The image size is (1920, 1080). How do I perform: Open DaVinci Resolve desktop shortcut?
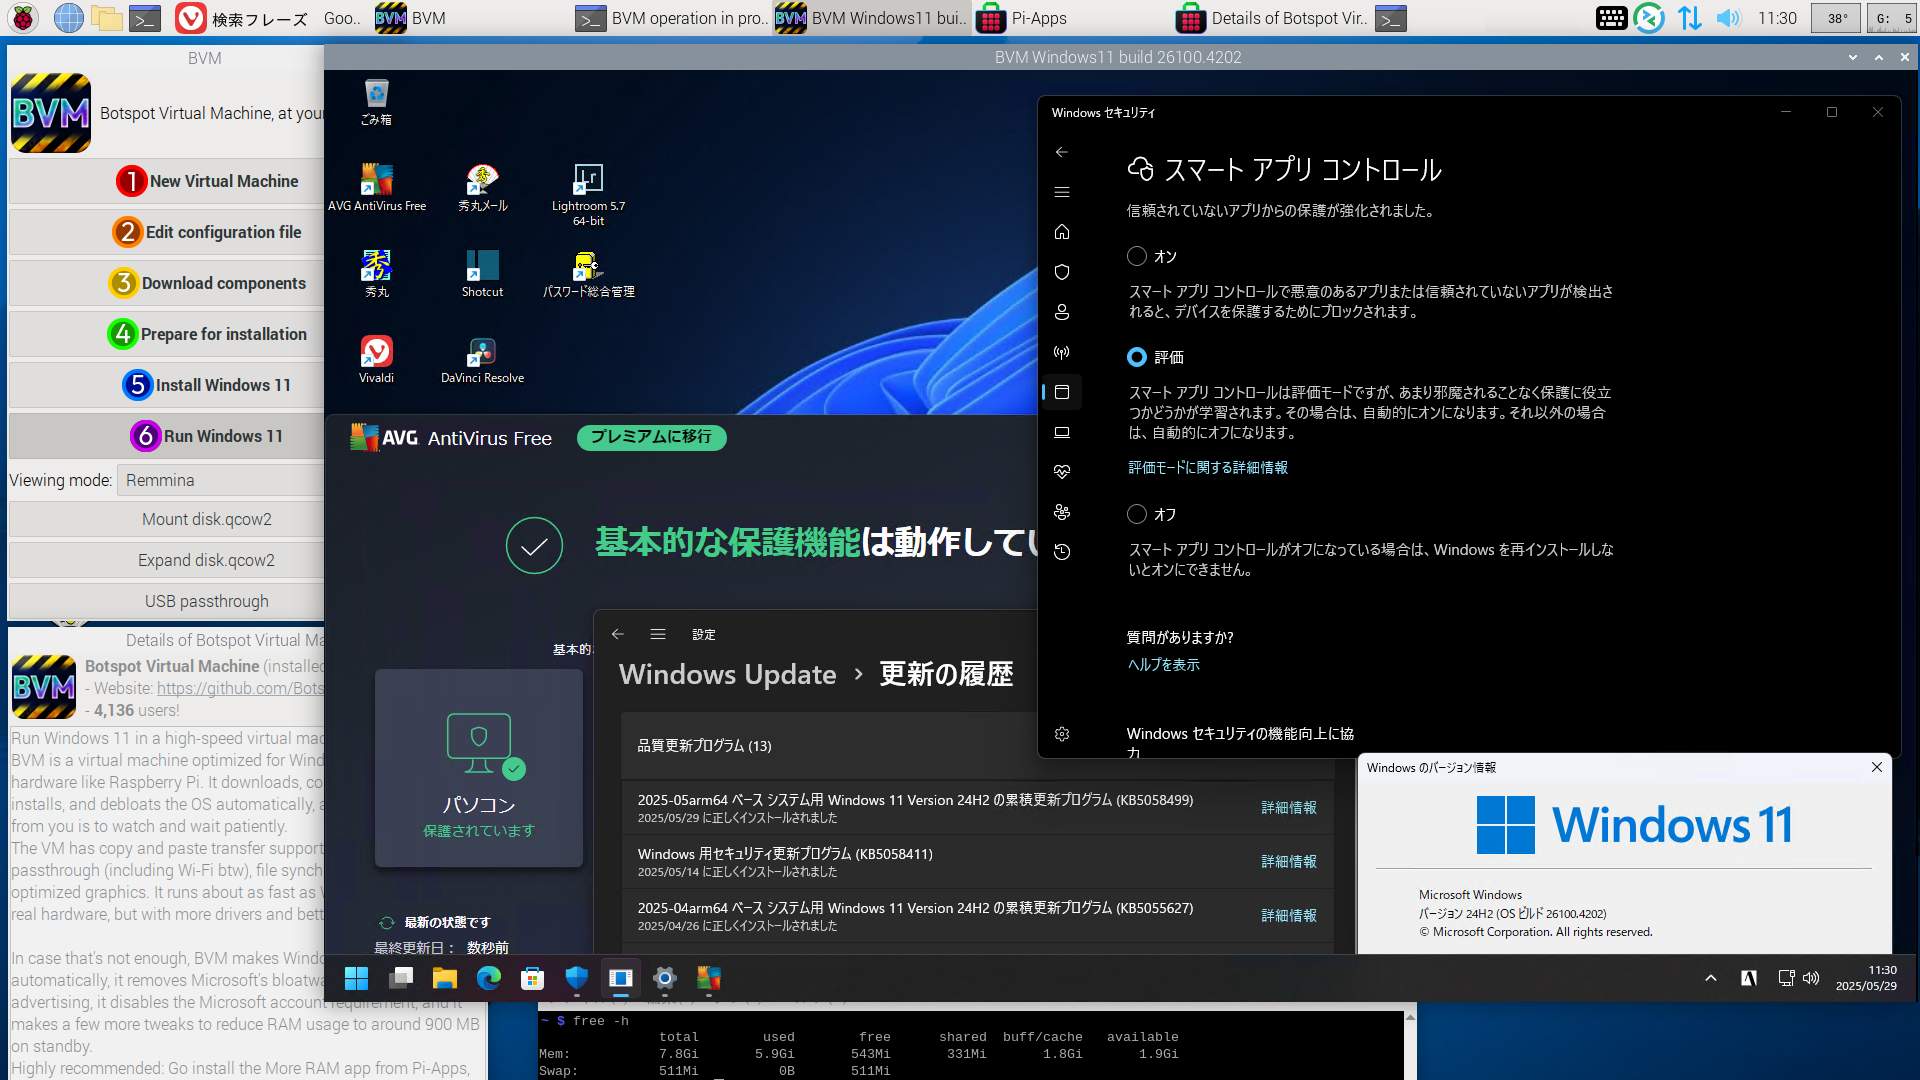(x=482, y=359)
